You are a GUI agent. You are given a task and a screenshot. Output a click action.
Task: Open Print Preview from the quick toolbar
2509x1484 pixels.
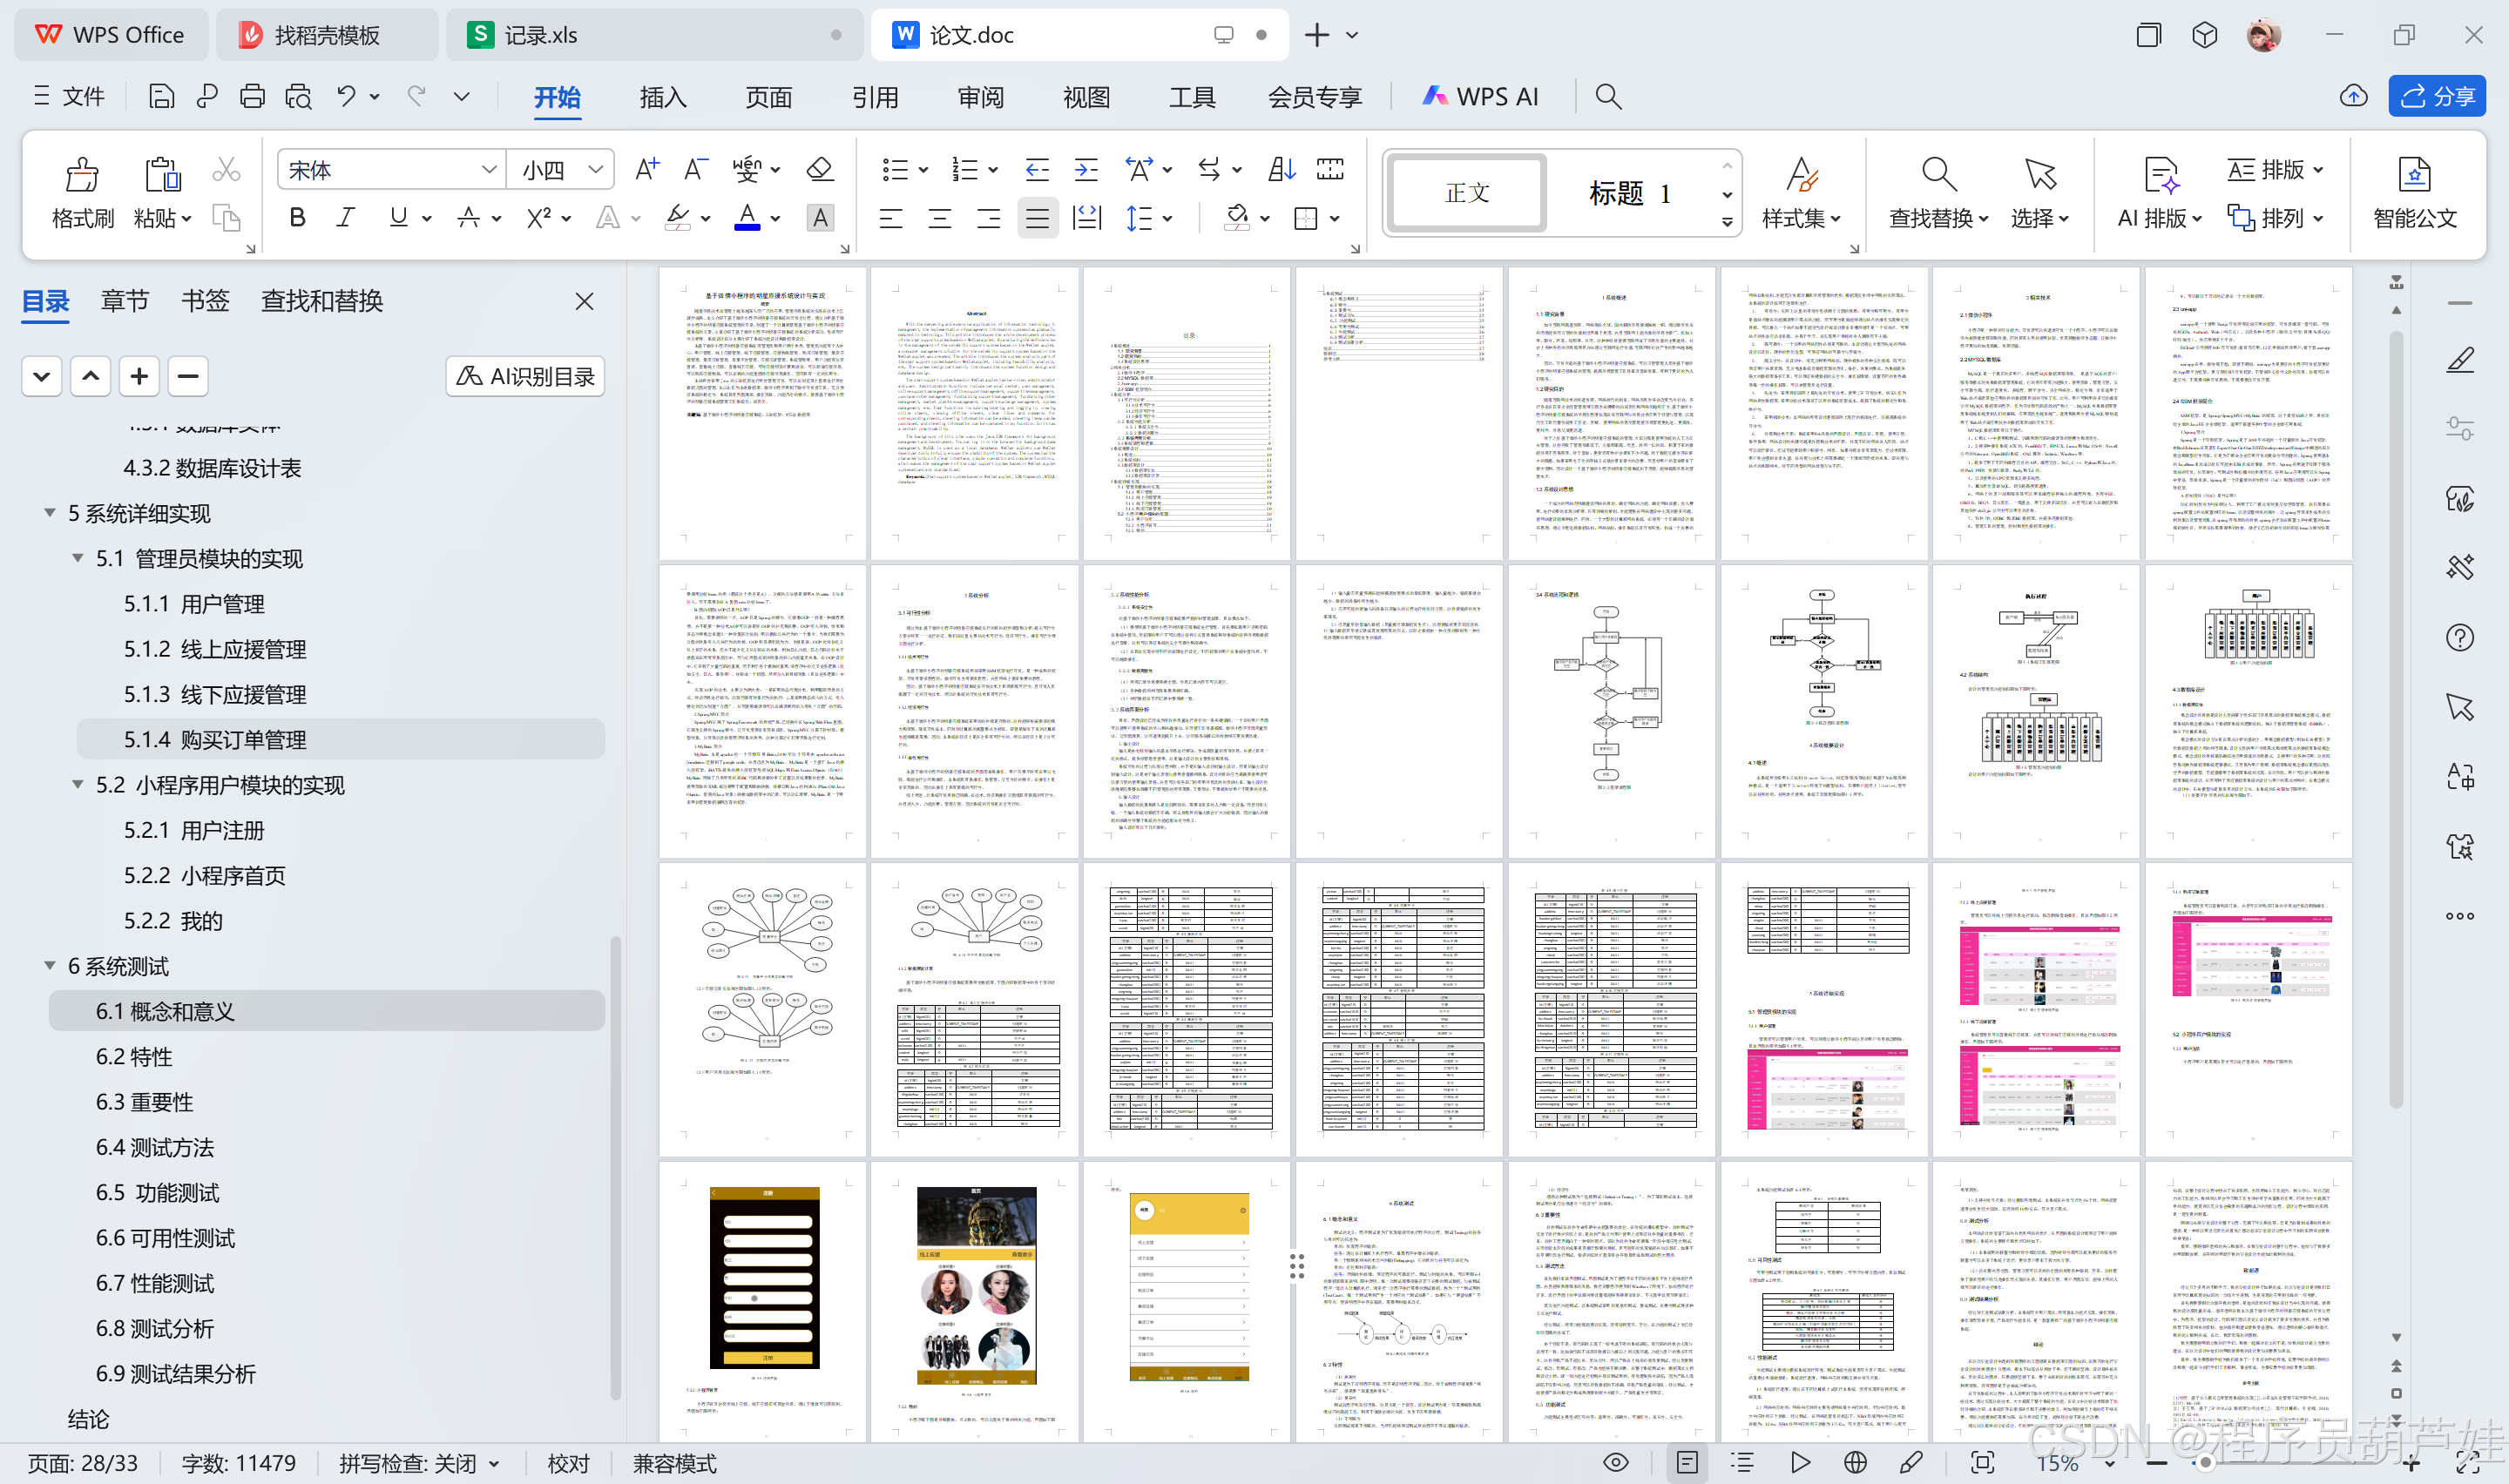(298, 96)
